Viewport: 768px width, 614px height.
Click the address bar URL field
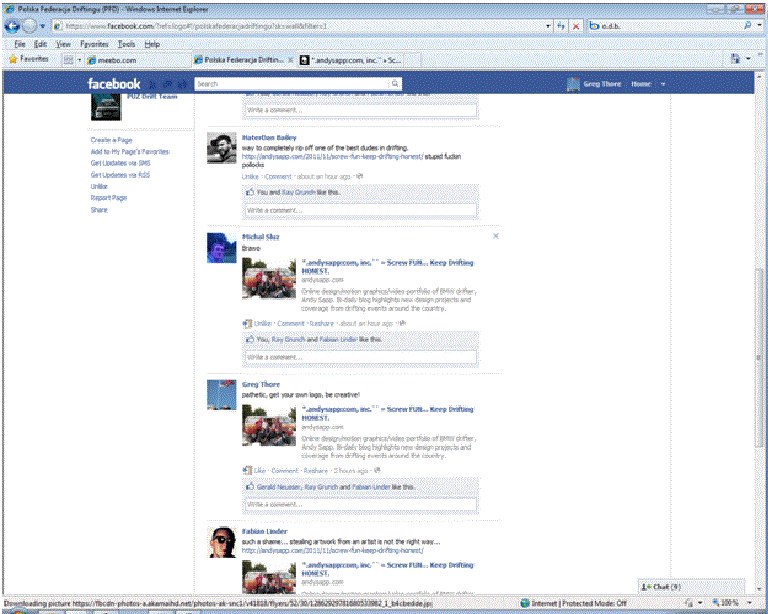coord(299,26)
